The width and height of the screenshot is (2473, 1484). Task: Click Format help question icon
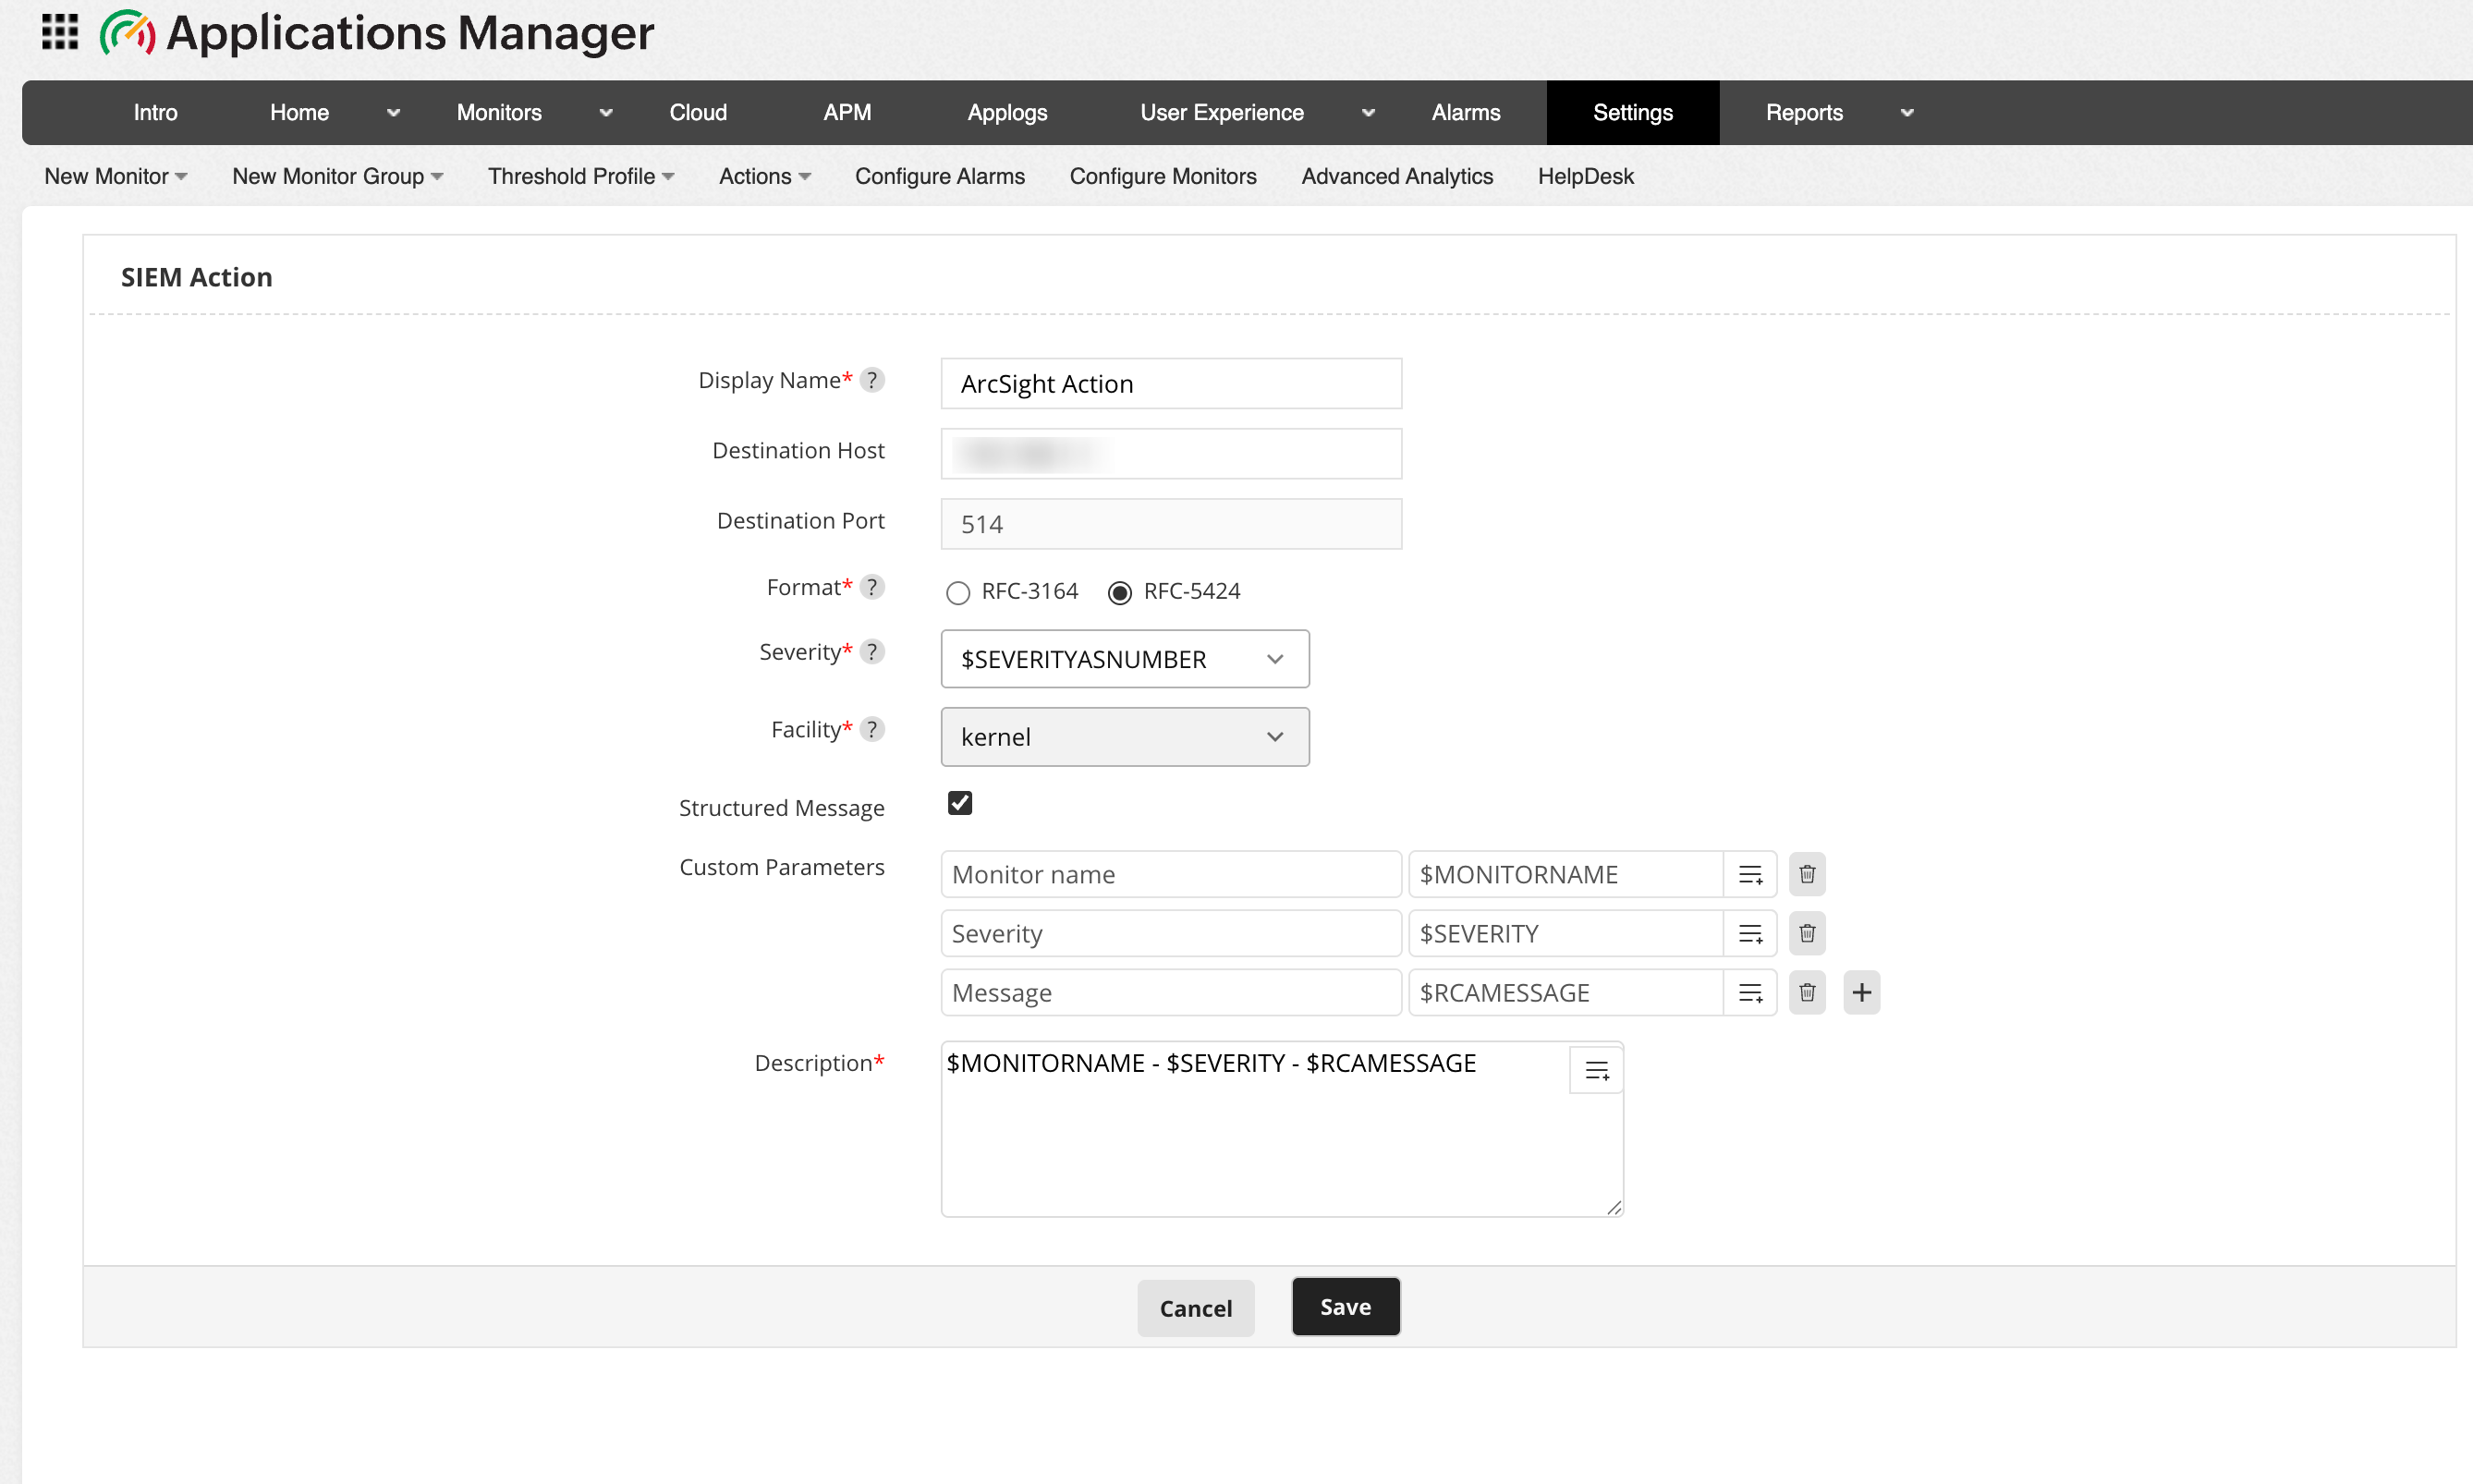pos(872,587)
